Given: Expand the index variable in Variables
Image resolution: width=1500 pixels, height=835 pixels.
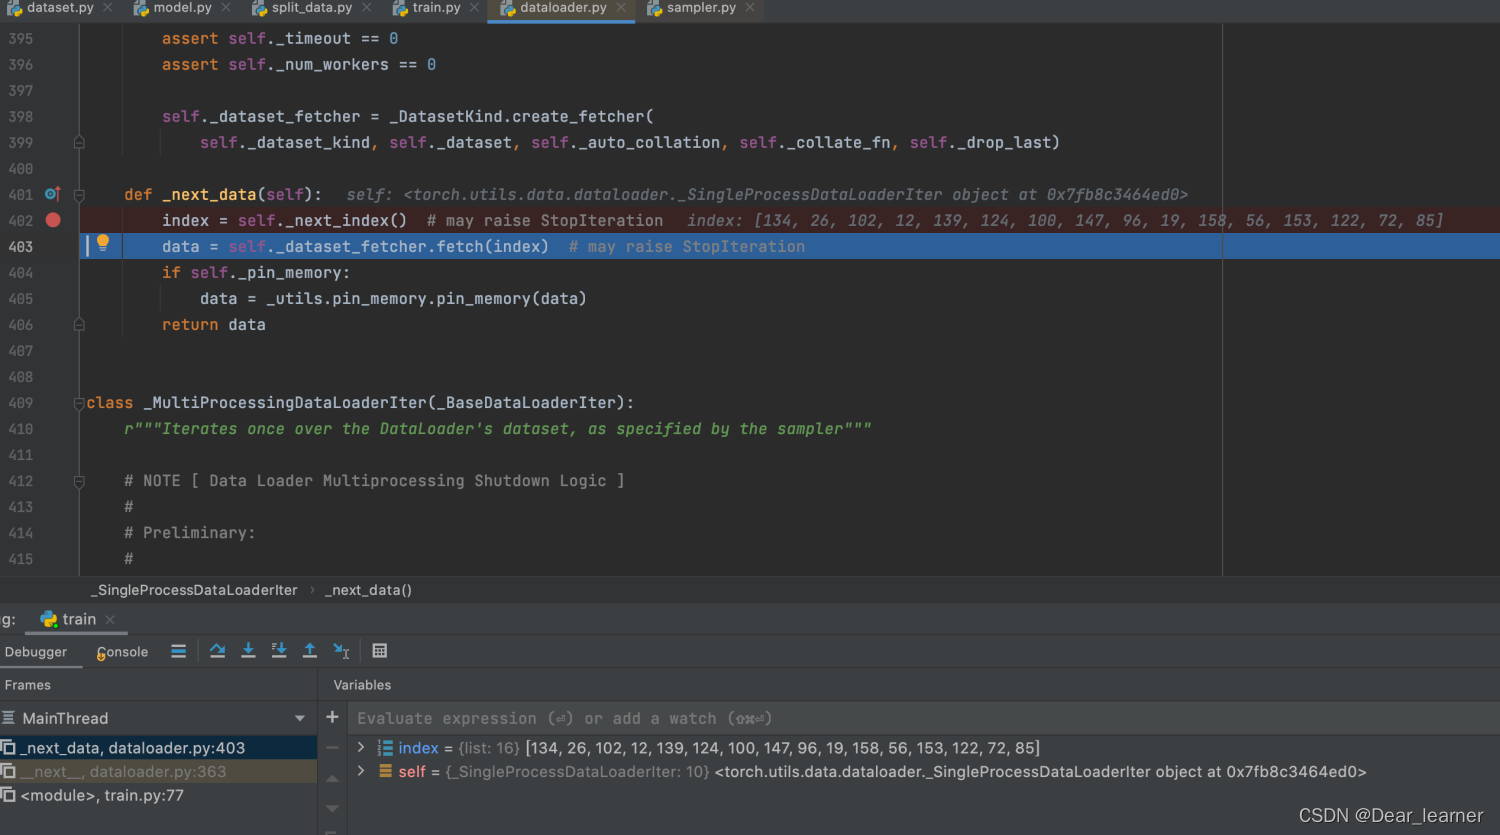Looking at the screenshot, I should pos(361,748).
